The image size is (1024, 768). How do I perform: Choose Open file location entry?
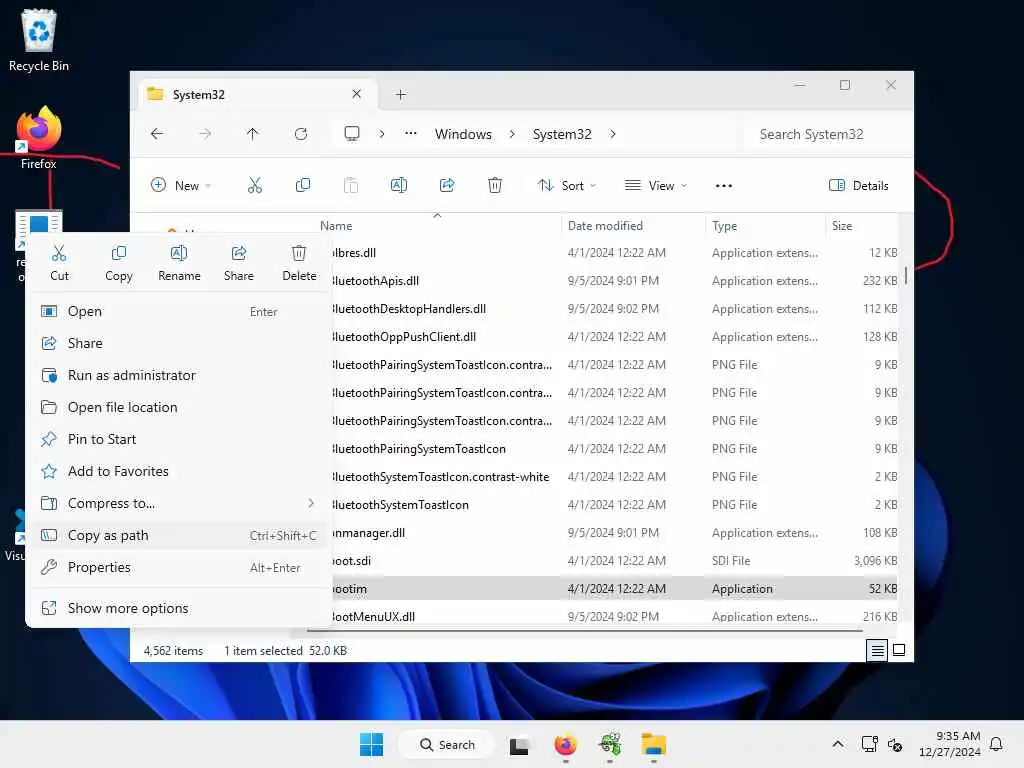(x=177, y=408)
